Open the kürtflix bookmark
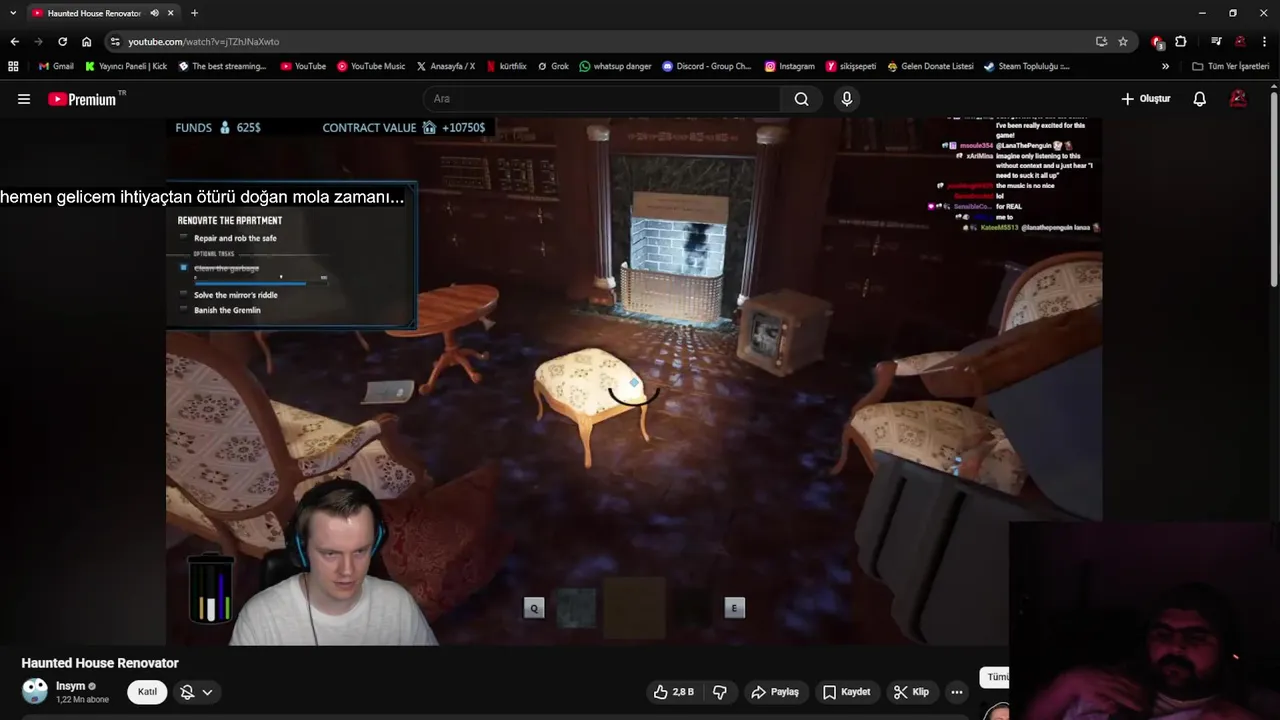1280x720 pixels. [507, 66]
